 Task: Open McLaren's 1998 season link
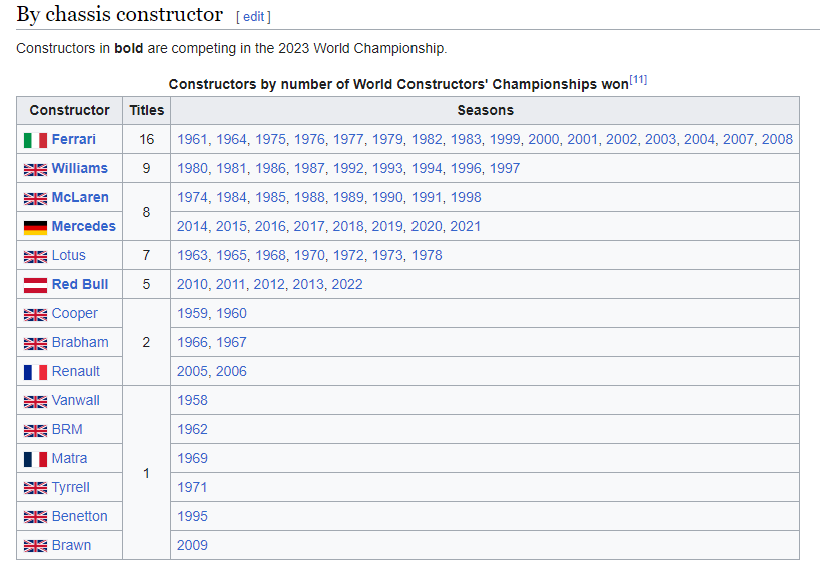(x=466, y=198)
